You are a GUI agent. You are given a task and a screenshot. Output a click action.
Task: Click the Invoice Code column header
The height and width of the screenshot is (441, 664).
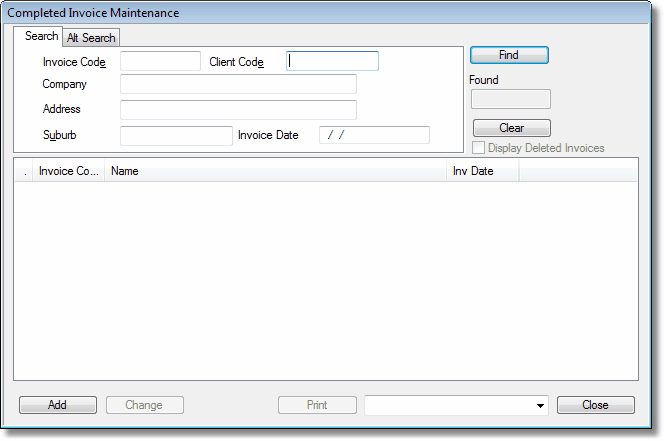point(69,171)
